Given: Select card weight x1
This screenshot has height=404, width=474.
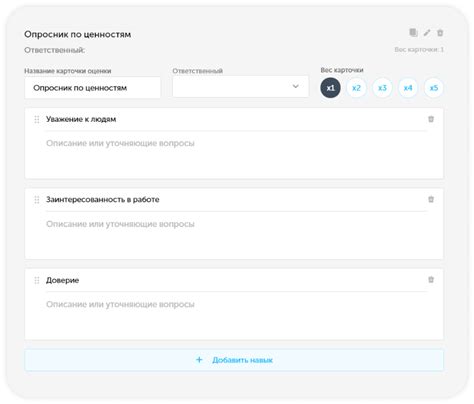Looking at the screenshot, I should click(330, 88).
